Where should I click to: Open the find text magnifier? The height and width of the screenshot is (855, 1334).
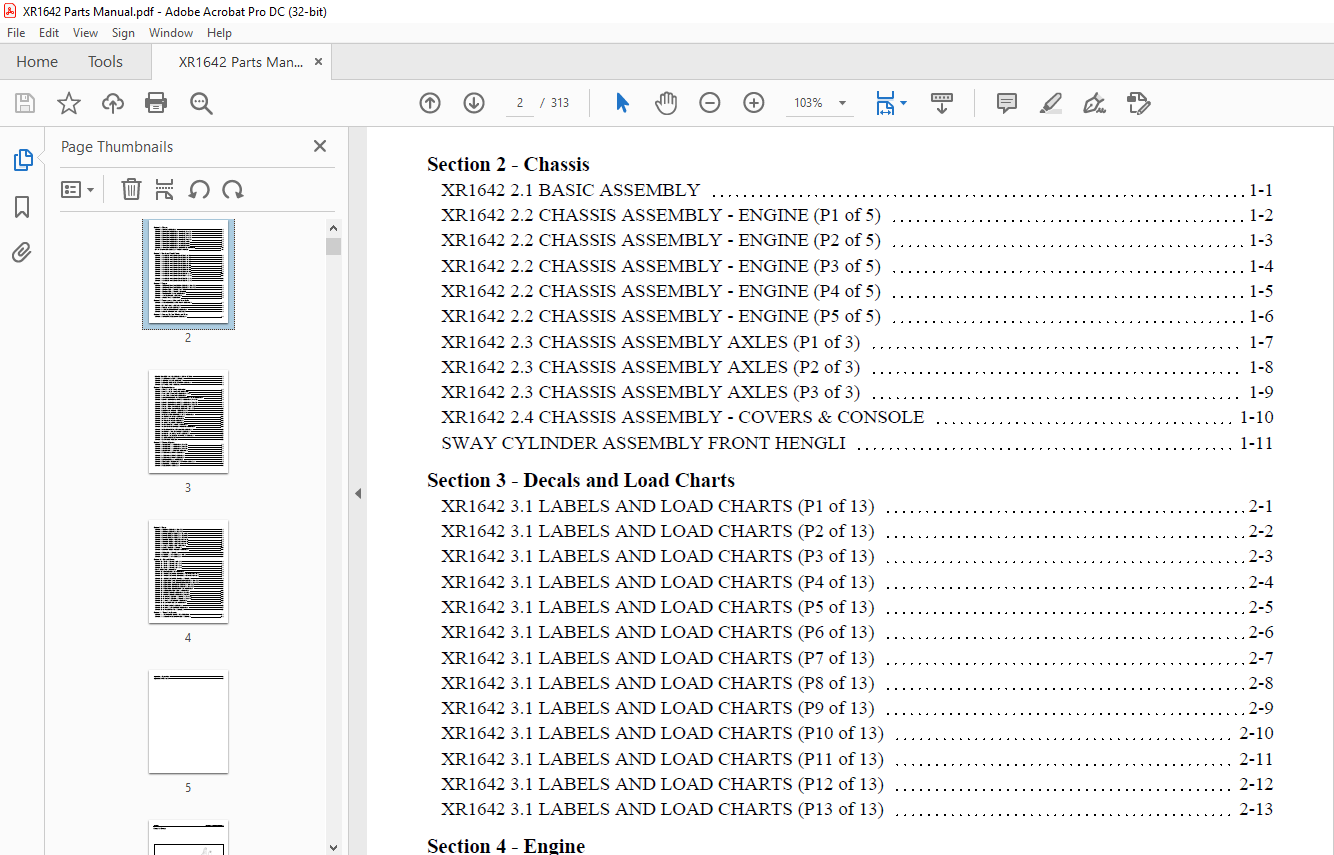[201, 103]
